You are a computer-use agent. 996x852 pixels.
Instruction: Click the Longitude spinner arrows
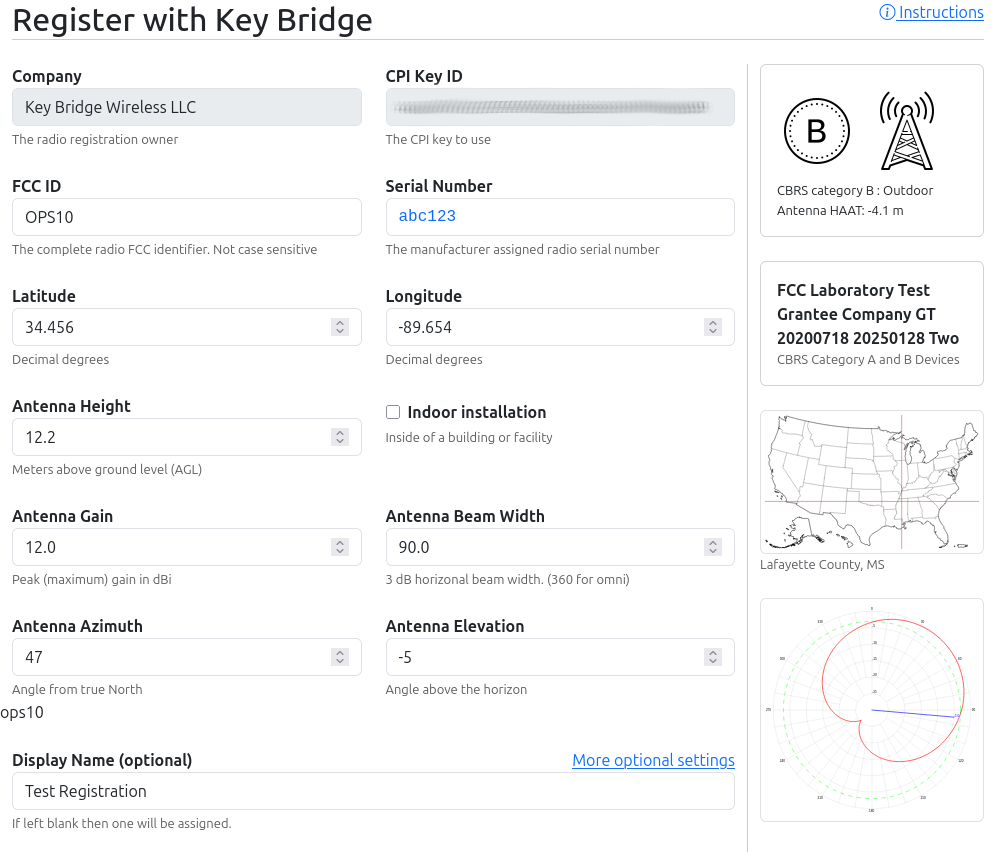tap(713, 327)
